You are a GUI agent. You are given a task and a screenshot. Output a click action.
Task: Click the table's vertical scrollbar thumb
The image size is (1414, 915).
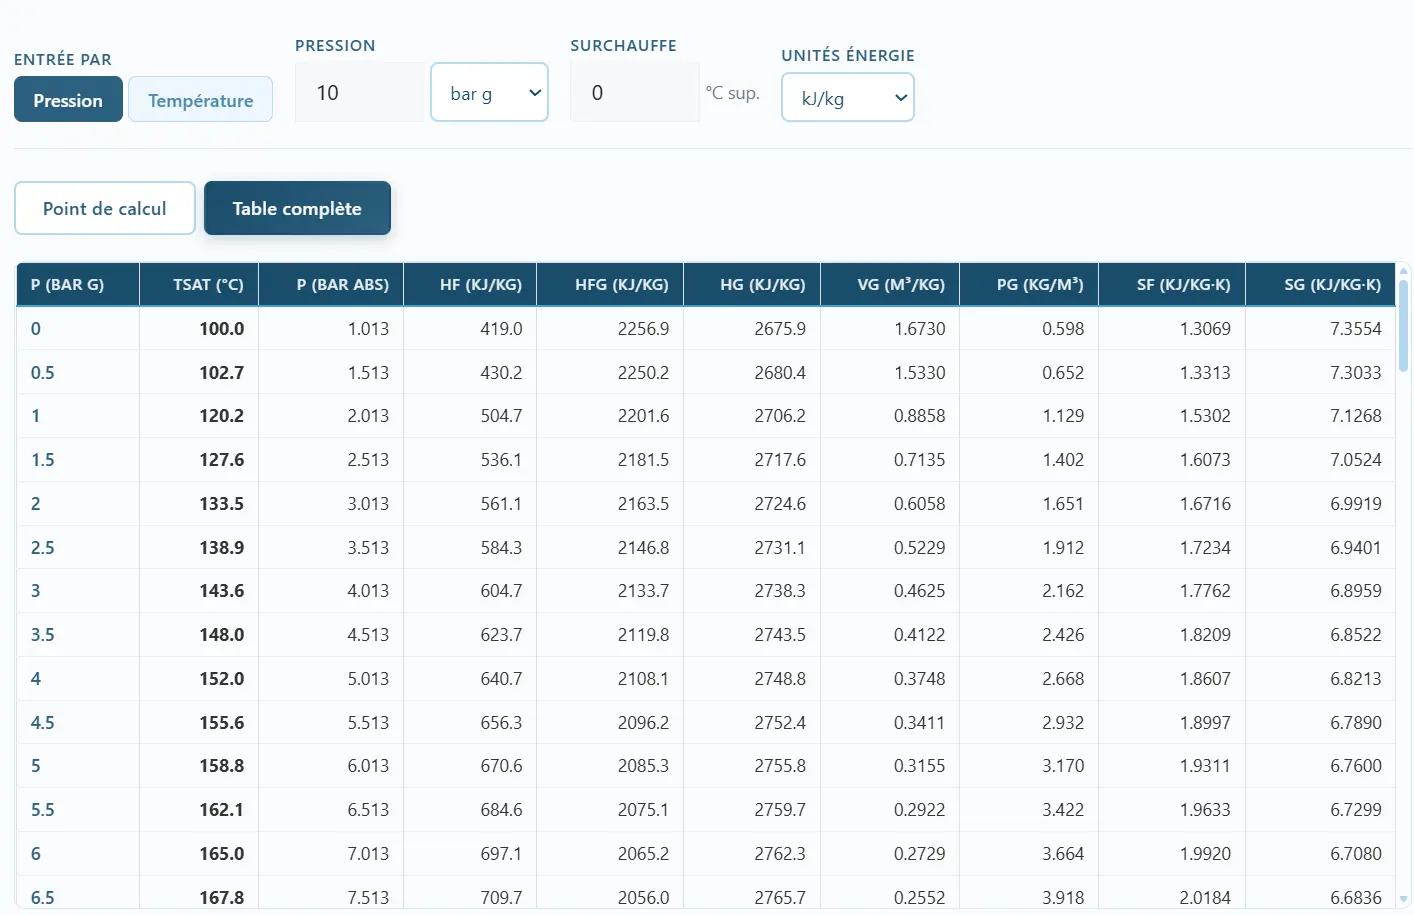click(1403, 325)
